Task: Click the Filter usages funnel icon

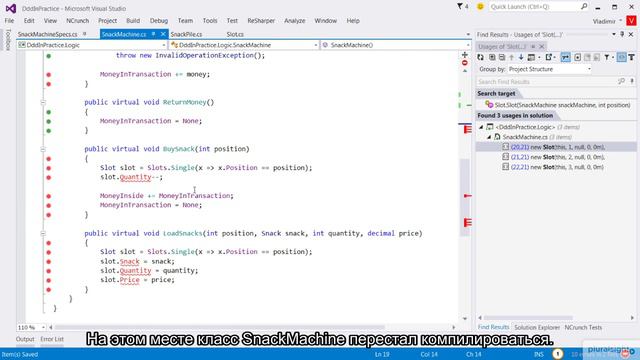Action: tap(607, 58)
